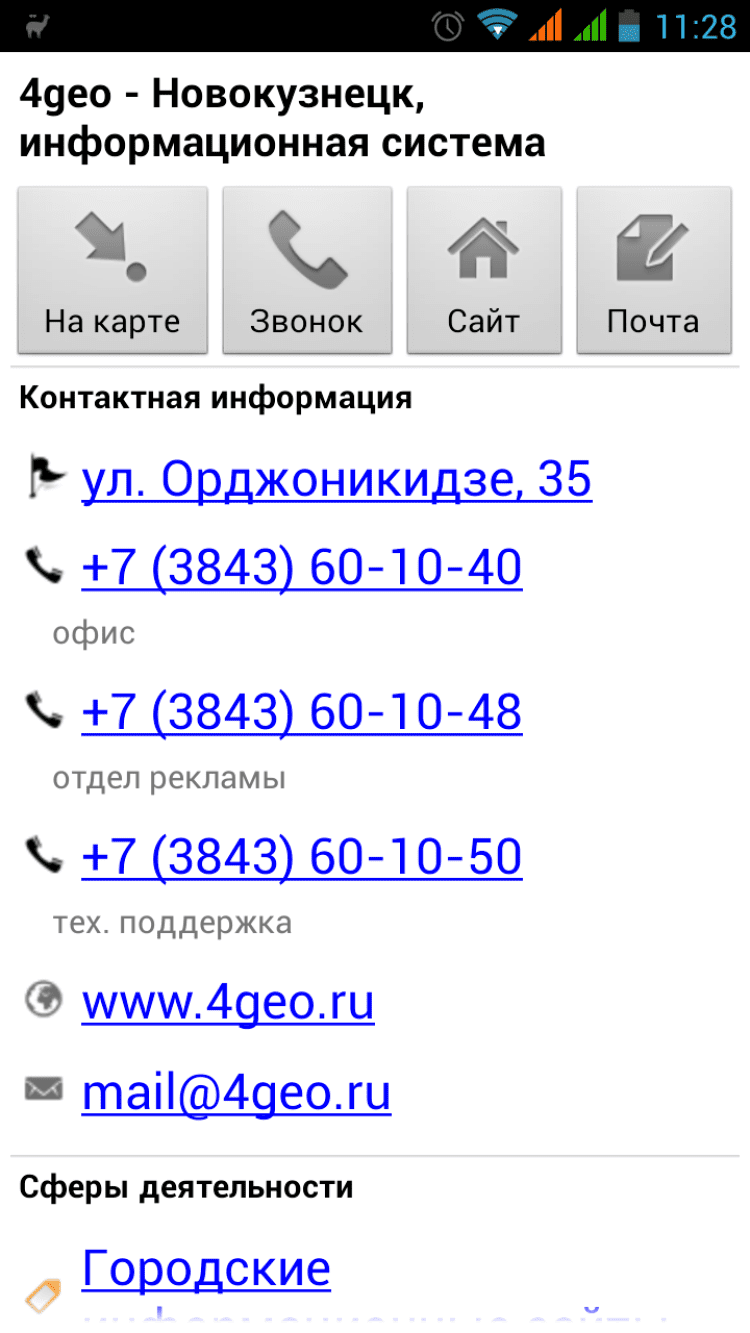Viewport: 750px width, 1333px height.
Task: Tap the 'На карте' map button
Action: click(x=112, y=270)
